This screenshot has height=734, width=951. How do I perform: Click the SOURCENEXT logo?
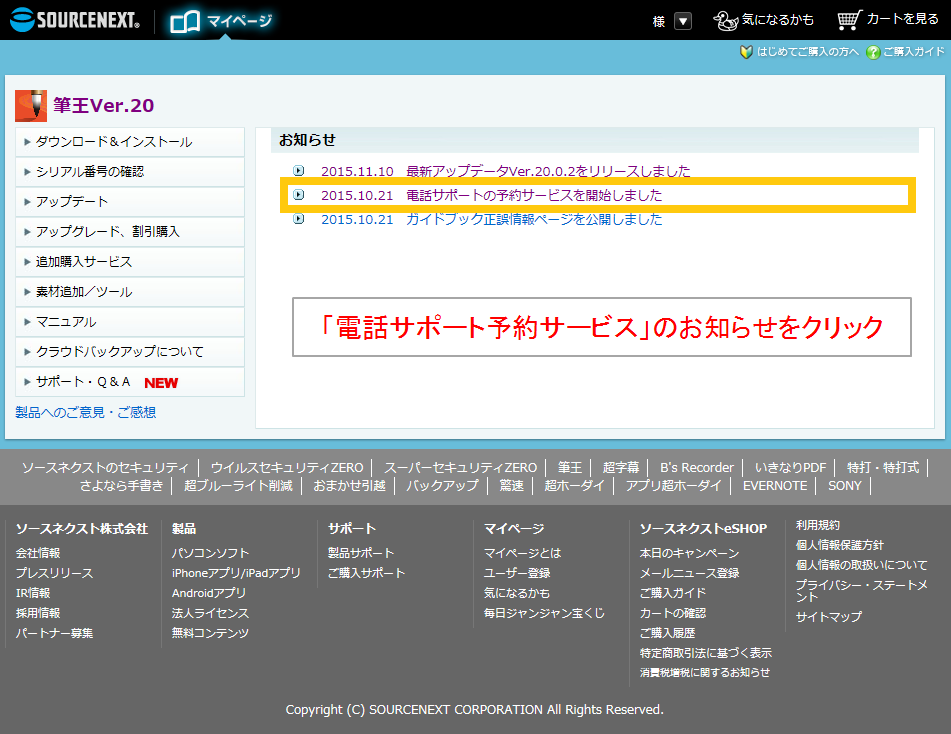[75, 20]
